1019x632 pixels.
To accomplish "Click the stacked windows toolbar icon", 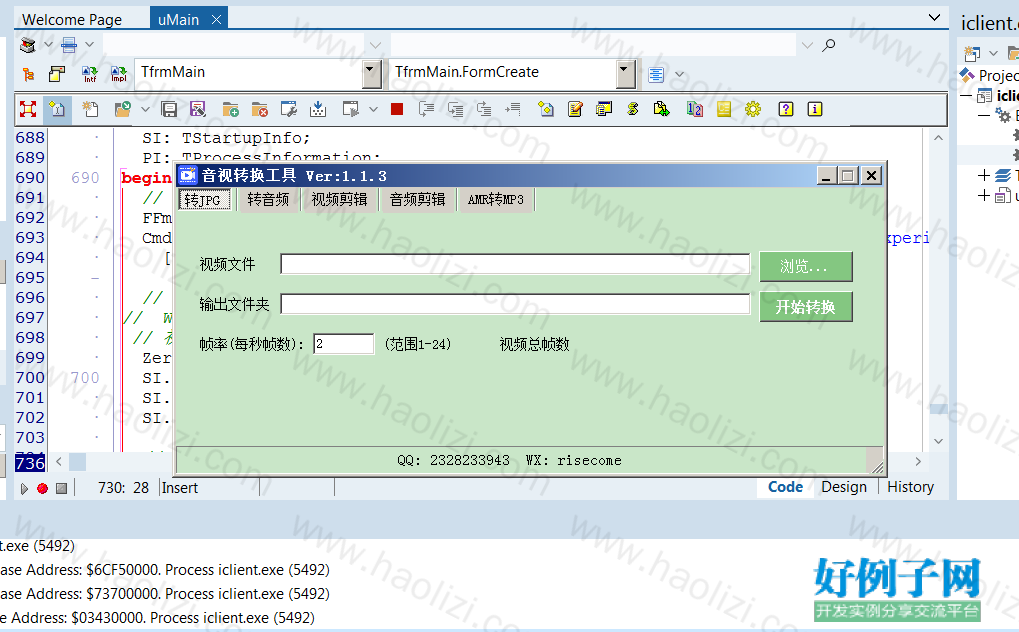I will click(604, 109).
